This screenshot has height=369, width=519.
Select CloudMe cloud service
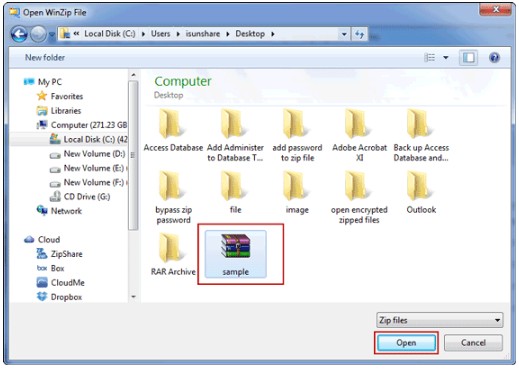(60, 282)
